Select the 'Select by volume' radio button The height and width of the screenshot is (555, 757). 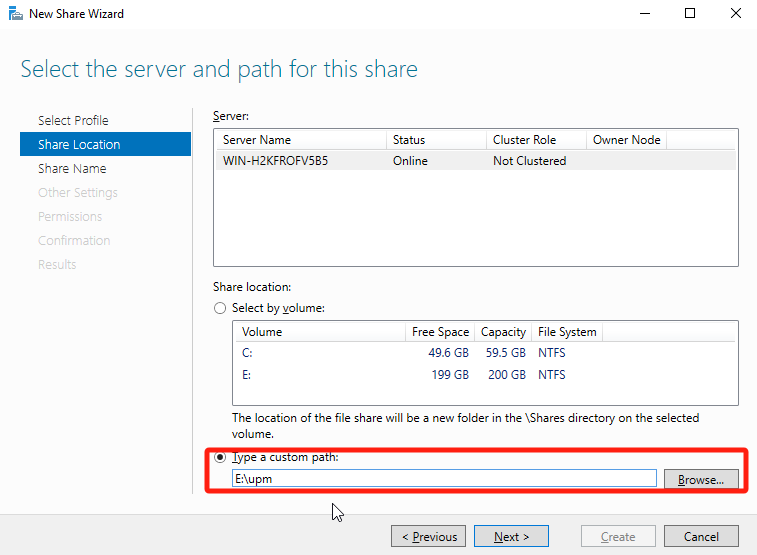coord(220,309)
